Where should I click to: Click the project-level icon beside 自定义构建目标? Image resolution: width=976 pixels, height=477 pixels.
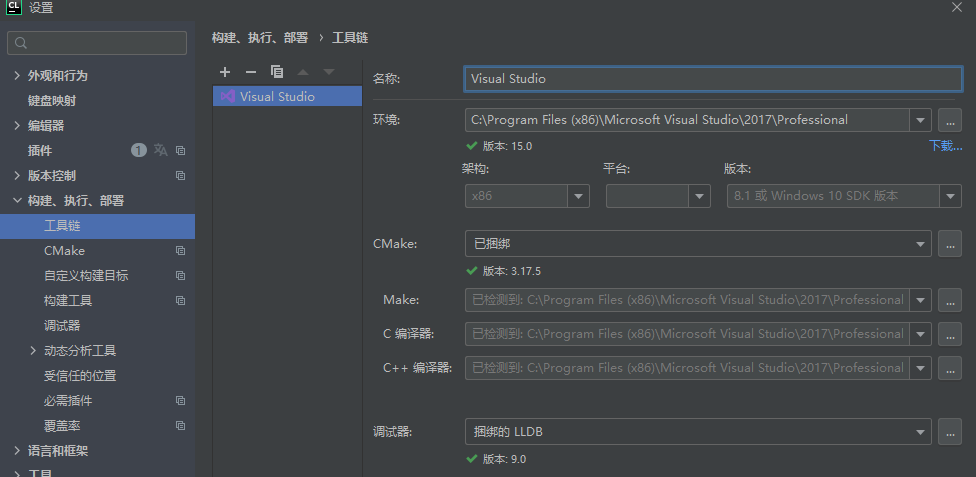point(181,275)
